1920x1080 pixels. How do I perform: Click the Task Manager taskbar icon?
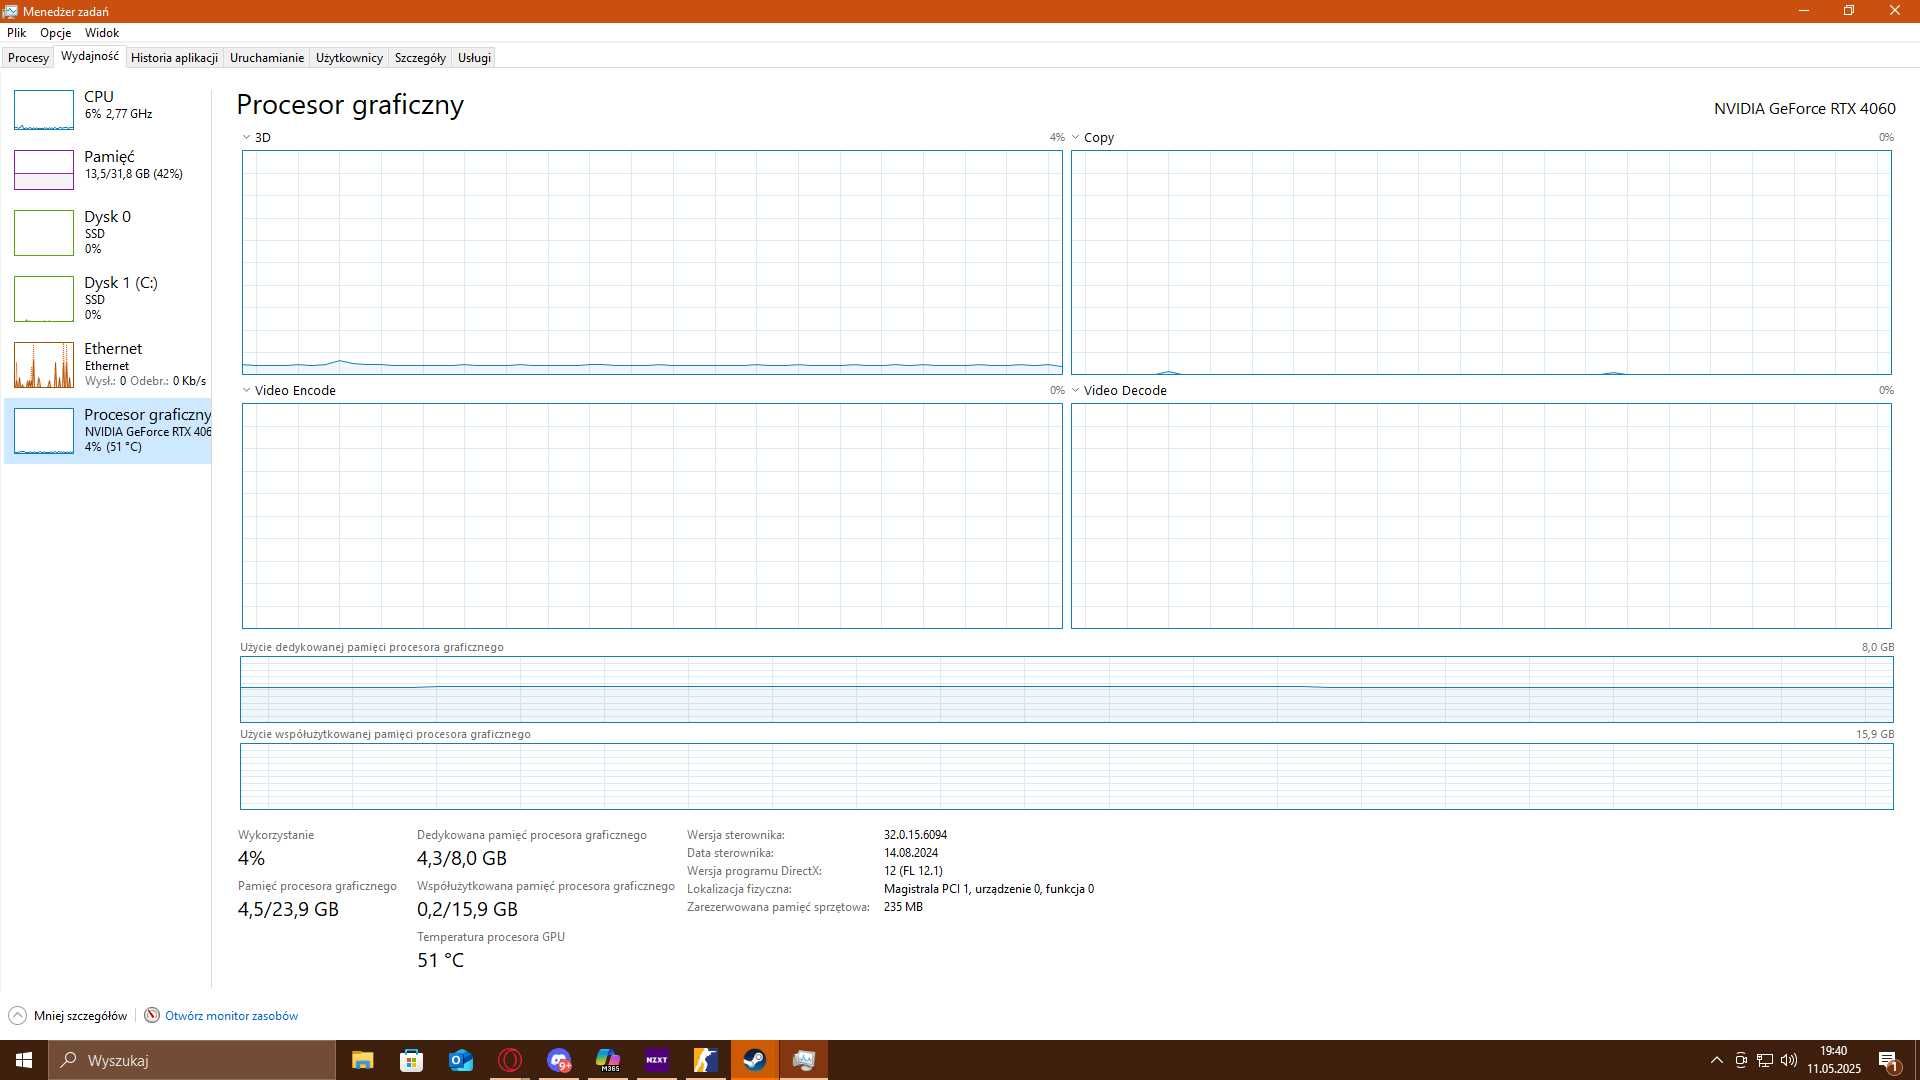804,1060
